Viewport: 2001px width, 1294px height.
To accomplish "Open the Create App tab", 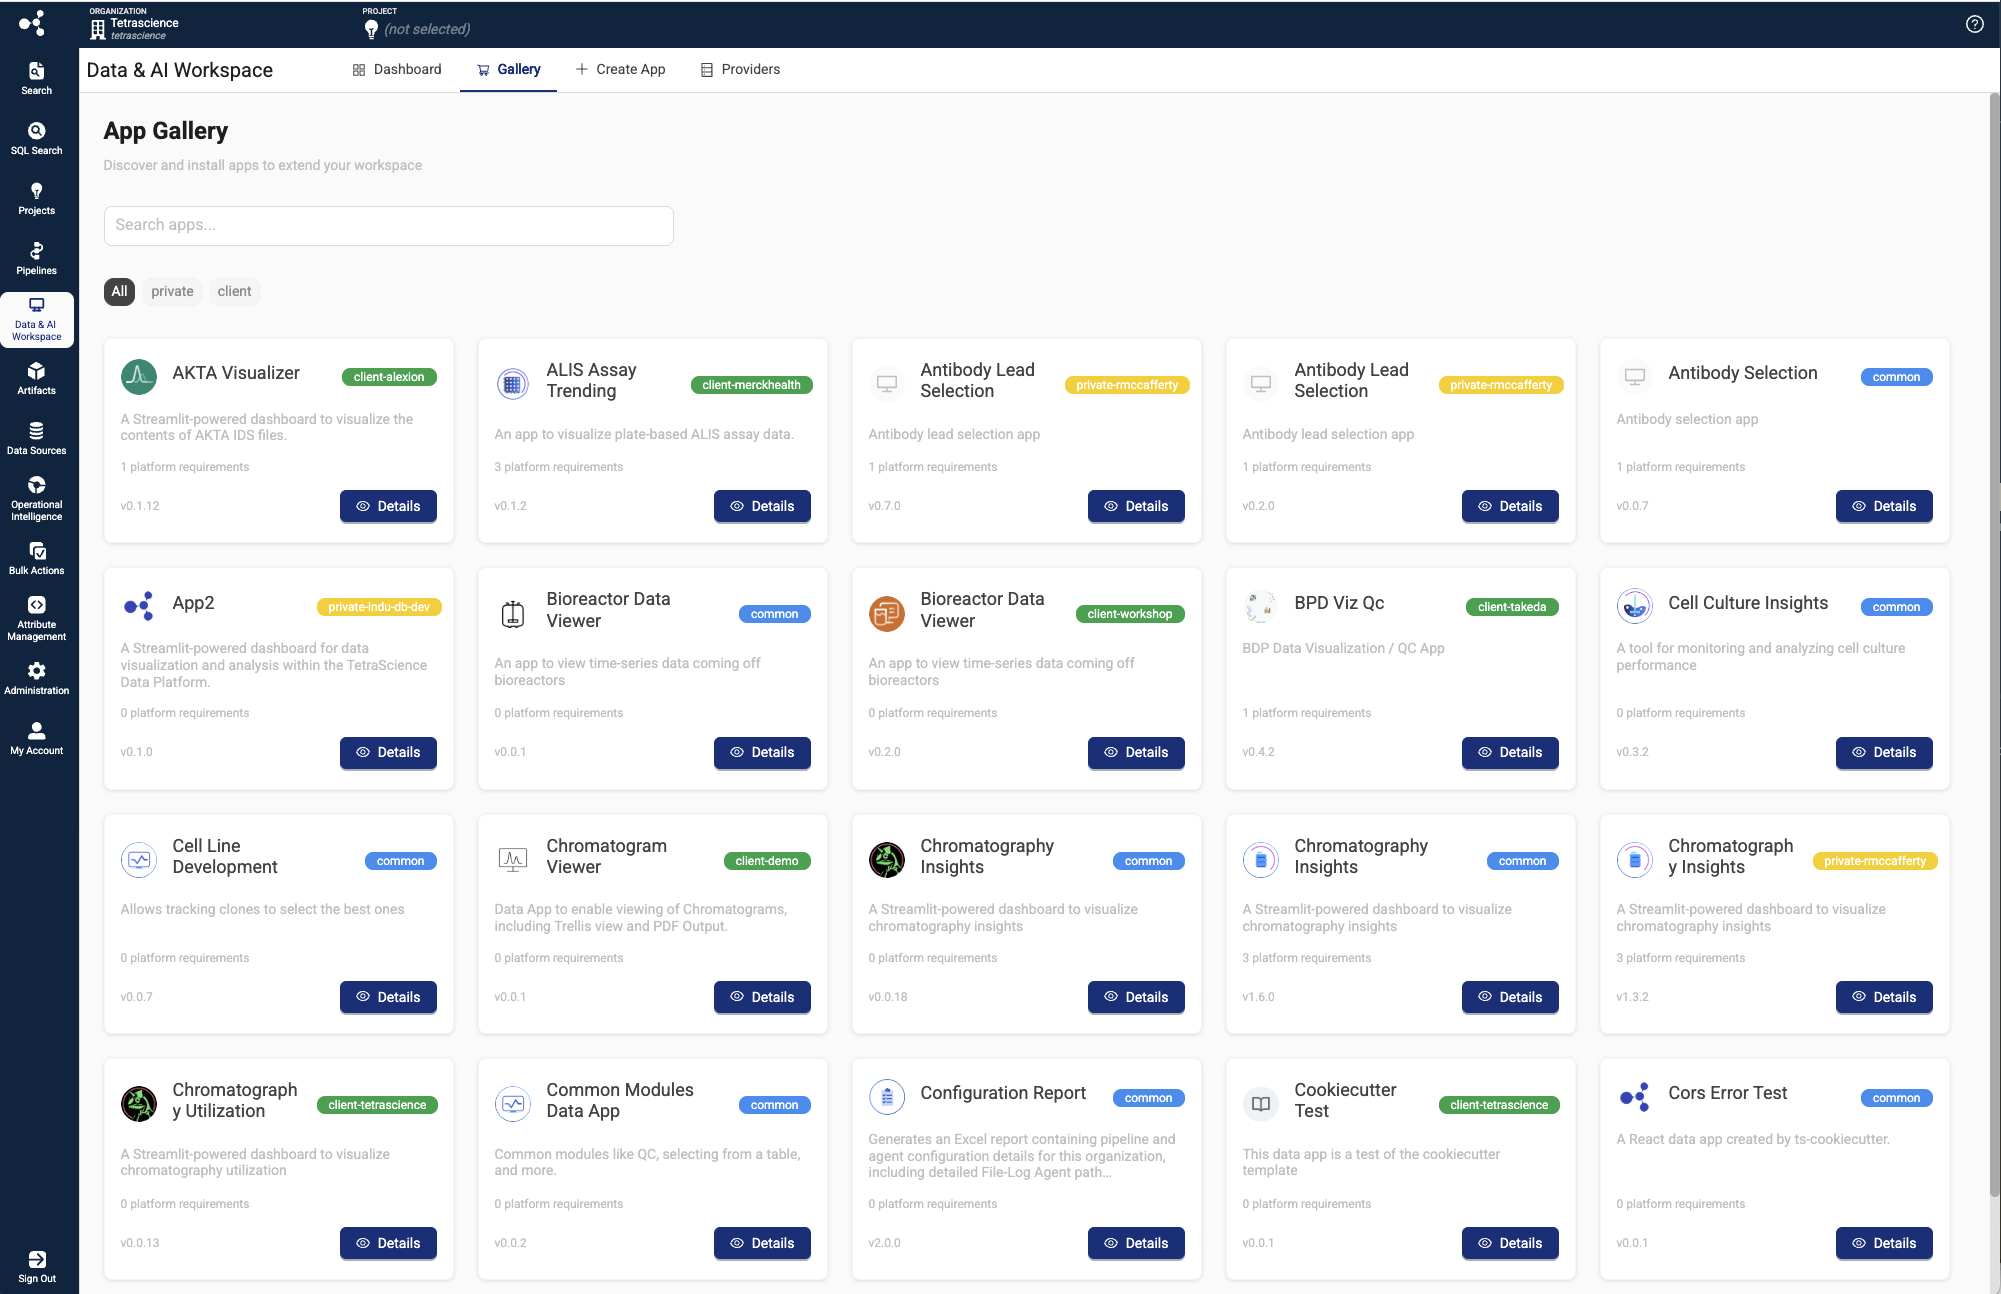I will (620, 69).
